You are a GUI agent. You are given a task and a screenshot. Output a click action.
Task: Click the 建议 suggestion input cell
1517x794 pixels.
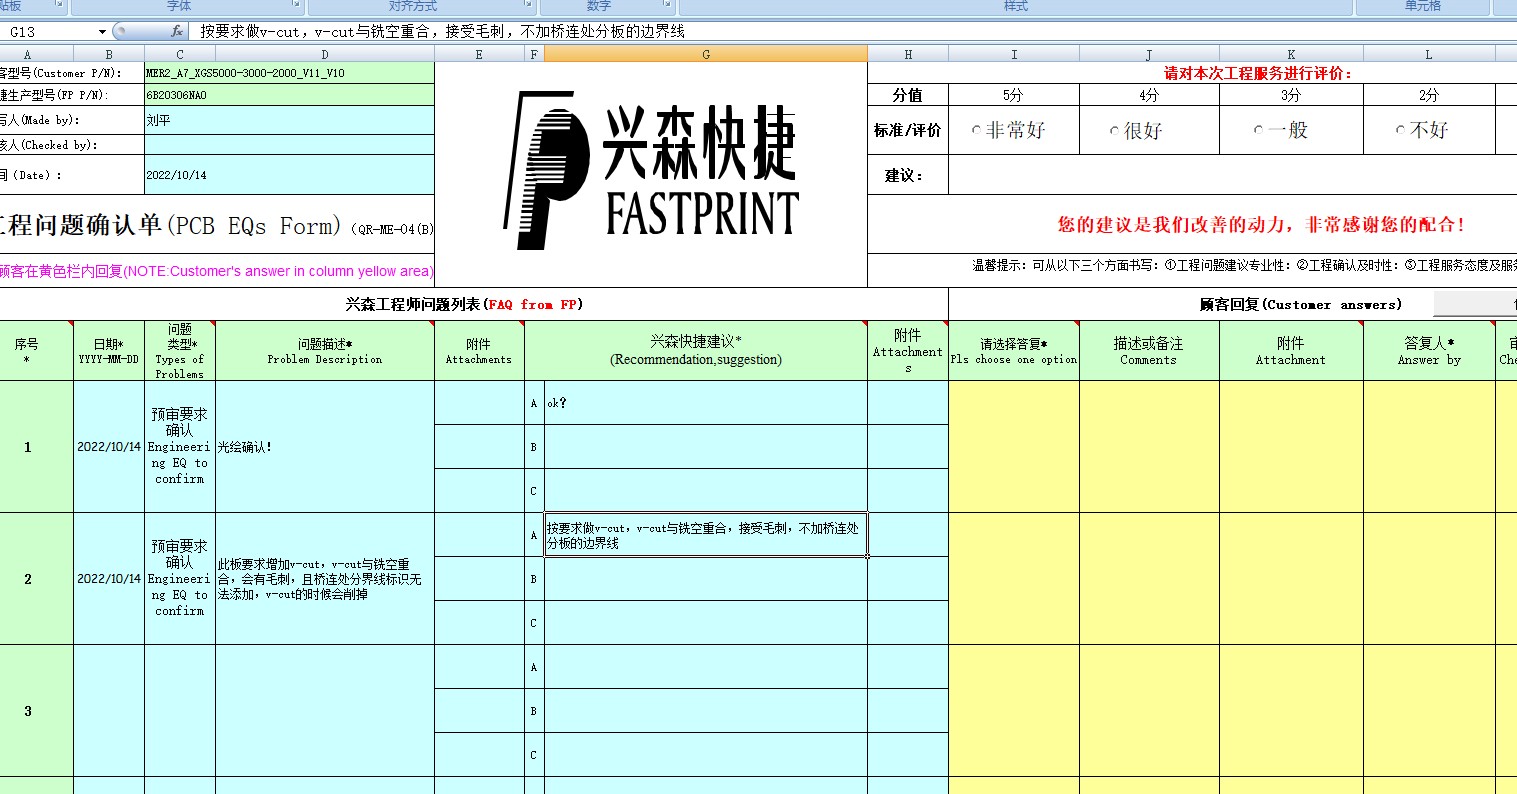pos(1232,175)
